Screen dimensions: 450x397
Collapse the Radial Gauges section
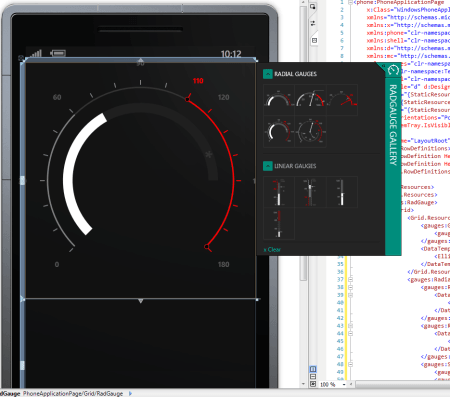268,74
